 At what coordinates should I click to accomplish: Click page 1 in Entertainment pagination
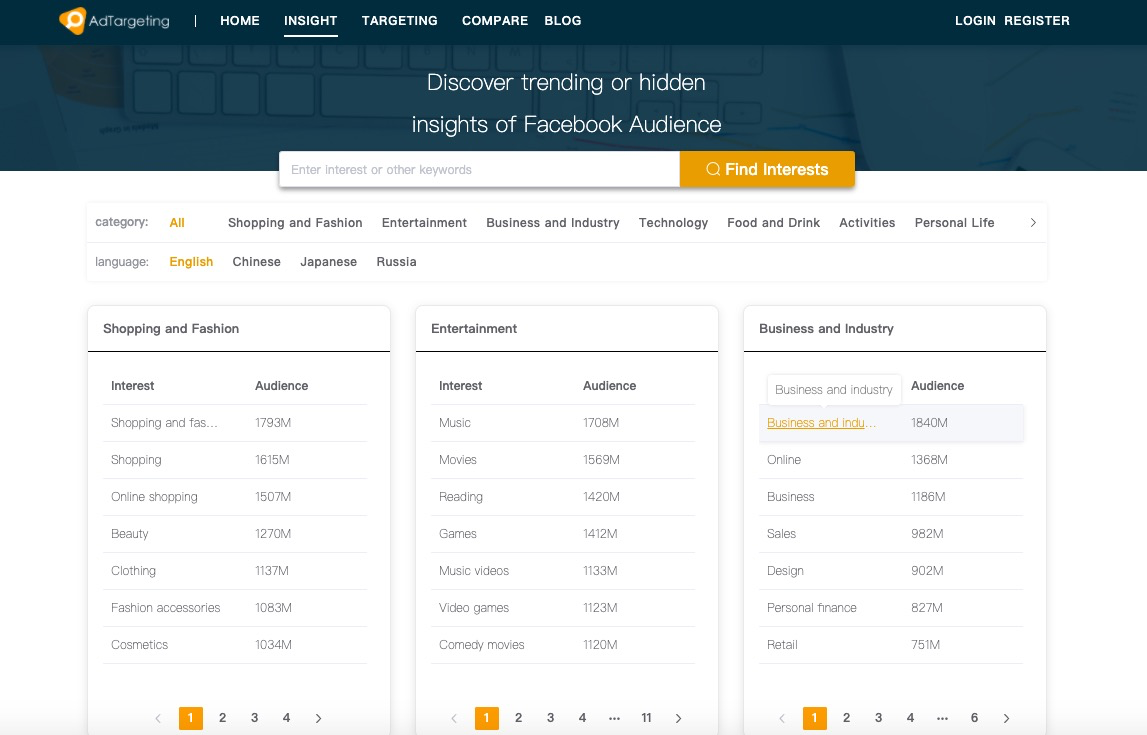[486, 718]
